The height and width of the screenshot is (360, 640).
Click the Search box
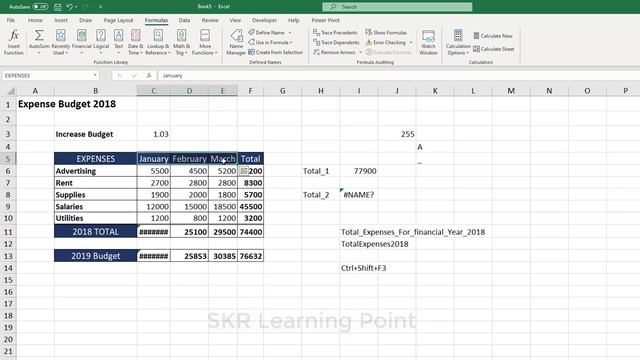pos(397,7)
